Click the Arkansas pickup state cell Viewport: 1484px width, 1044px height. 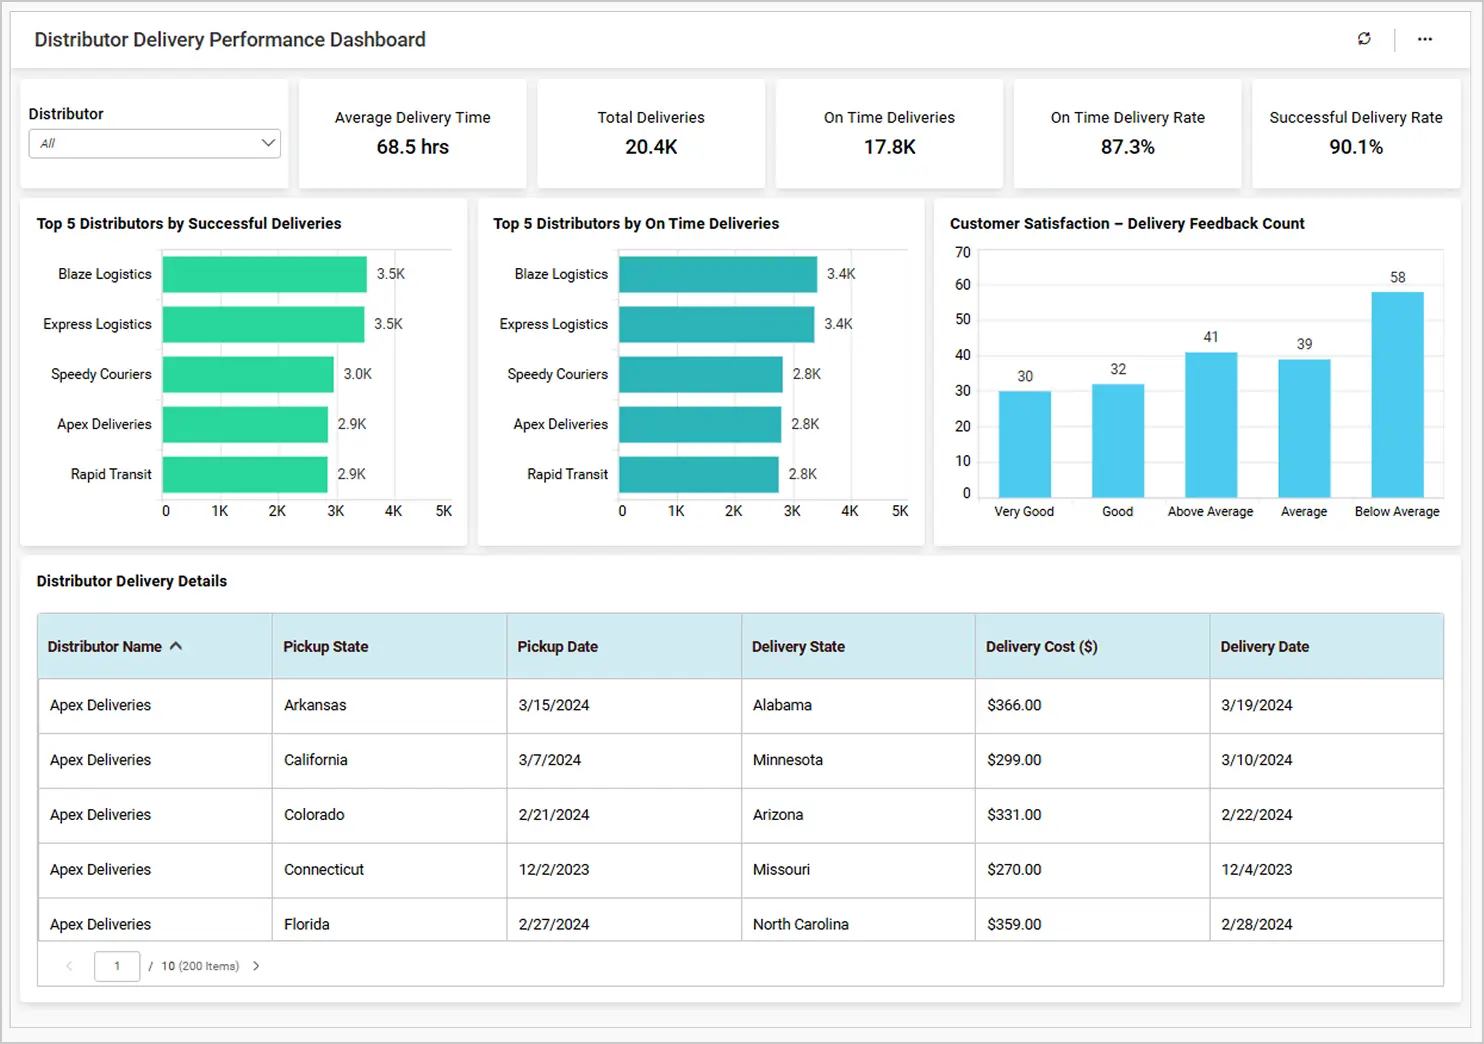tap(389, 706)
